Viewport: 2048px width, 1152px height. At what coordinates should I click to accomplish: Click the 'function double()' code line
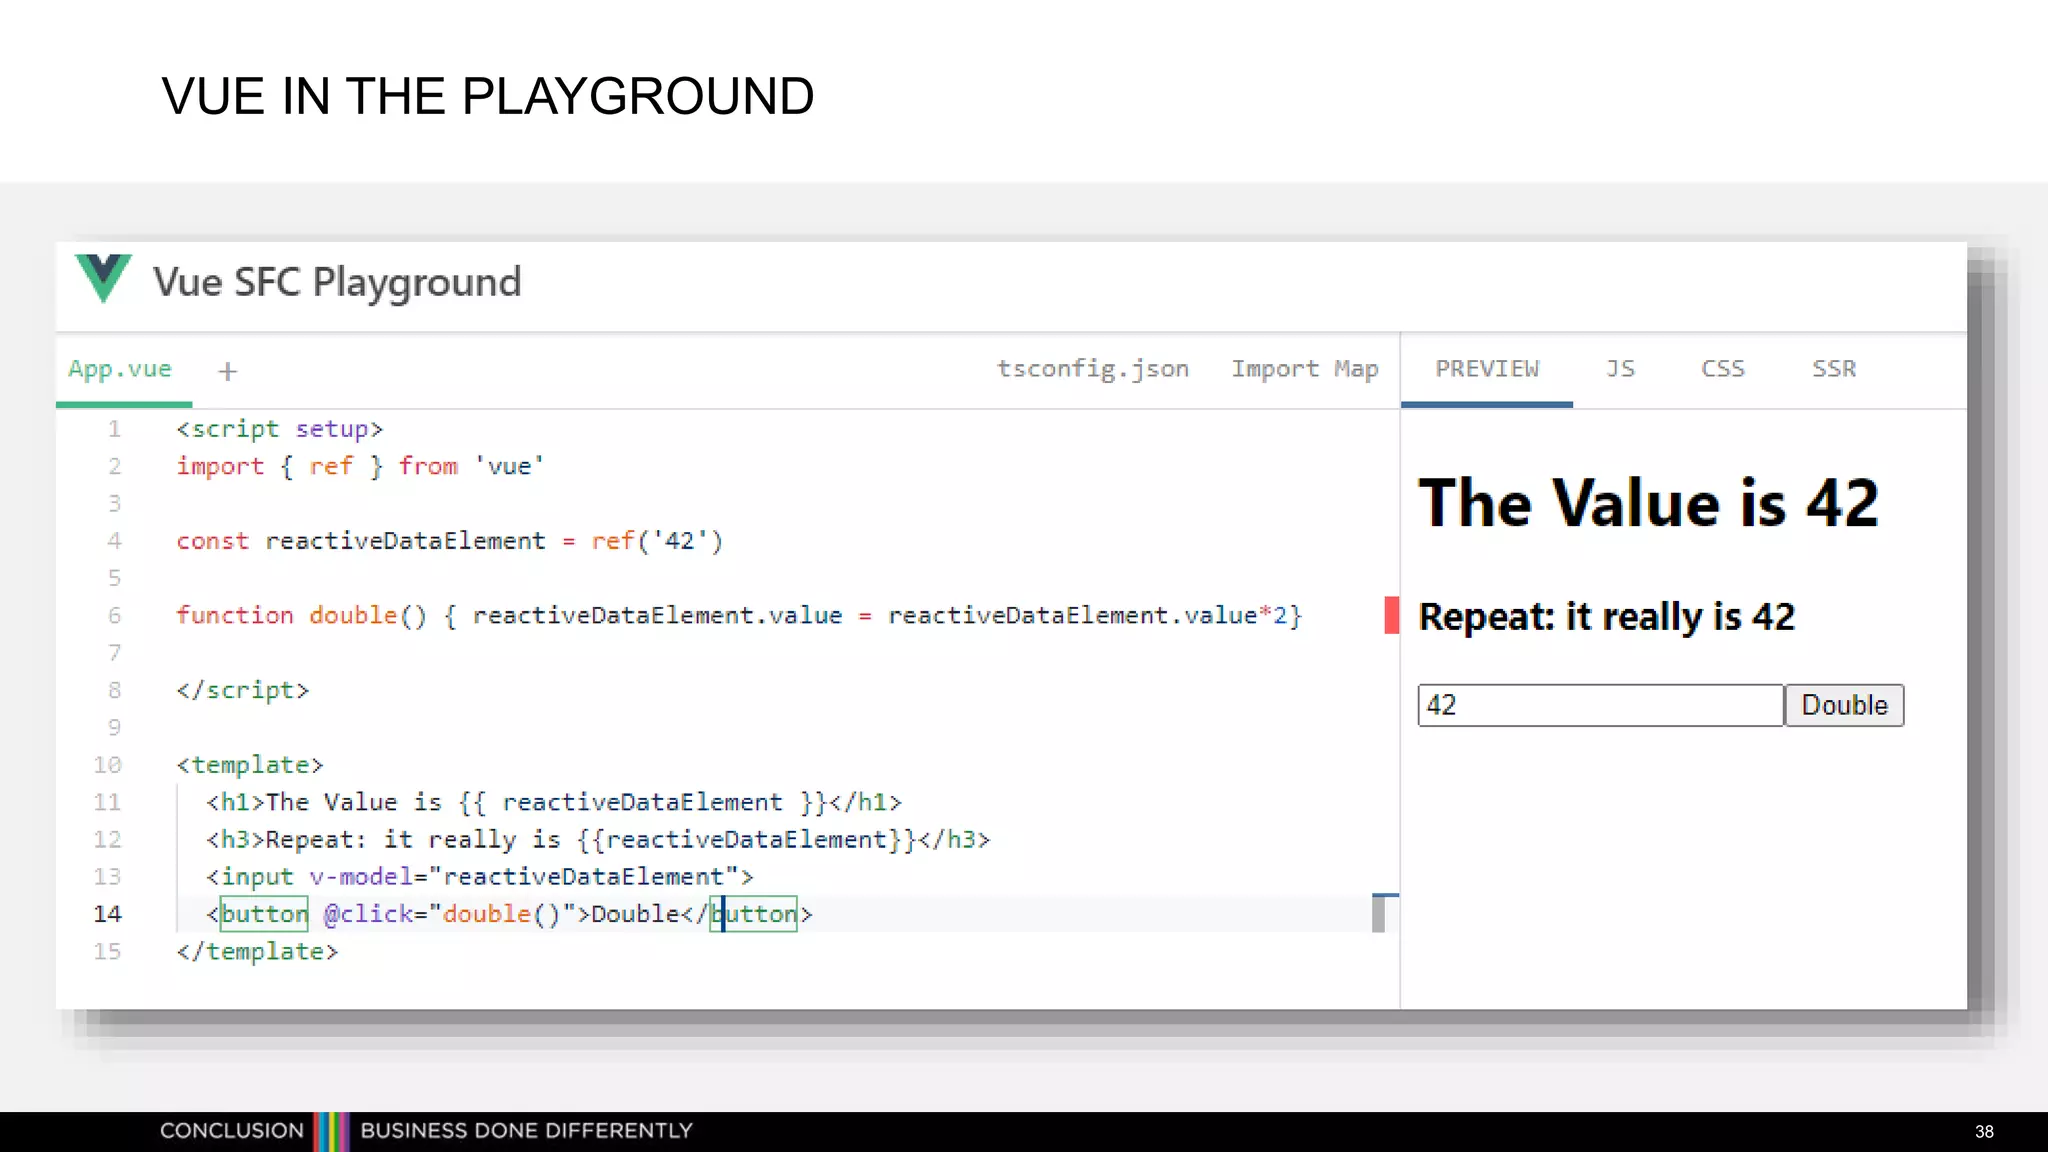(739, 616)
